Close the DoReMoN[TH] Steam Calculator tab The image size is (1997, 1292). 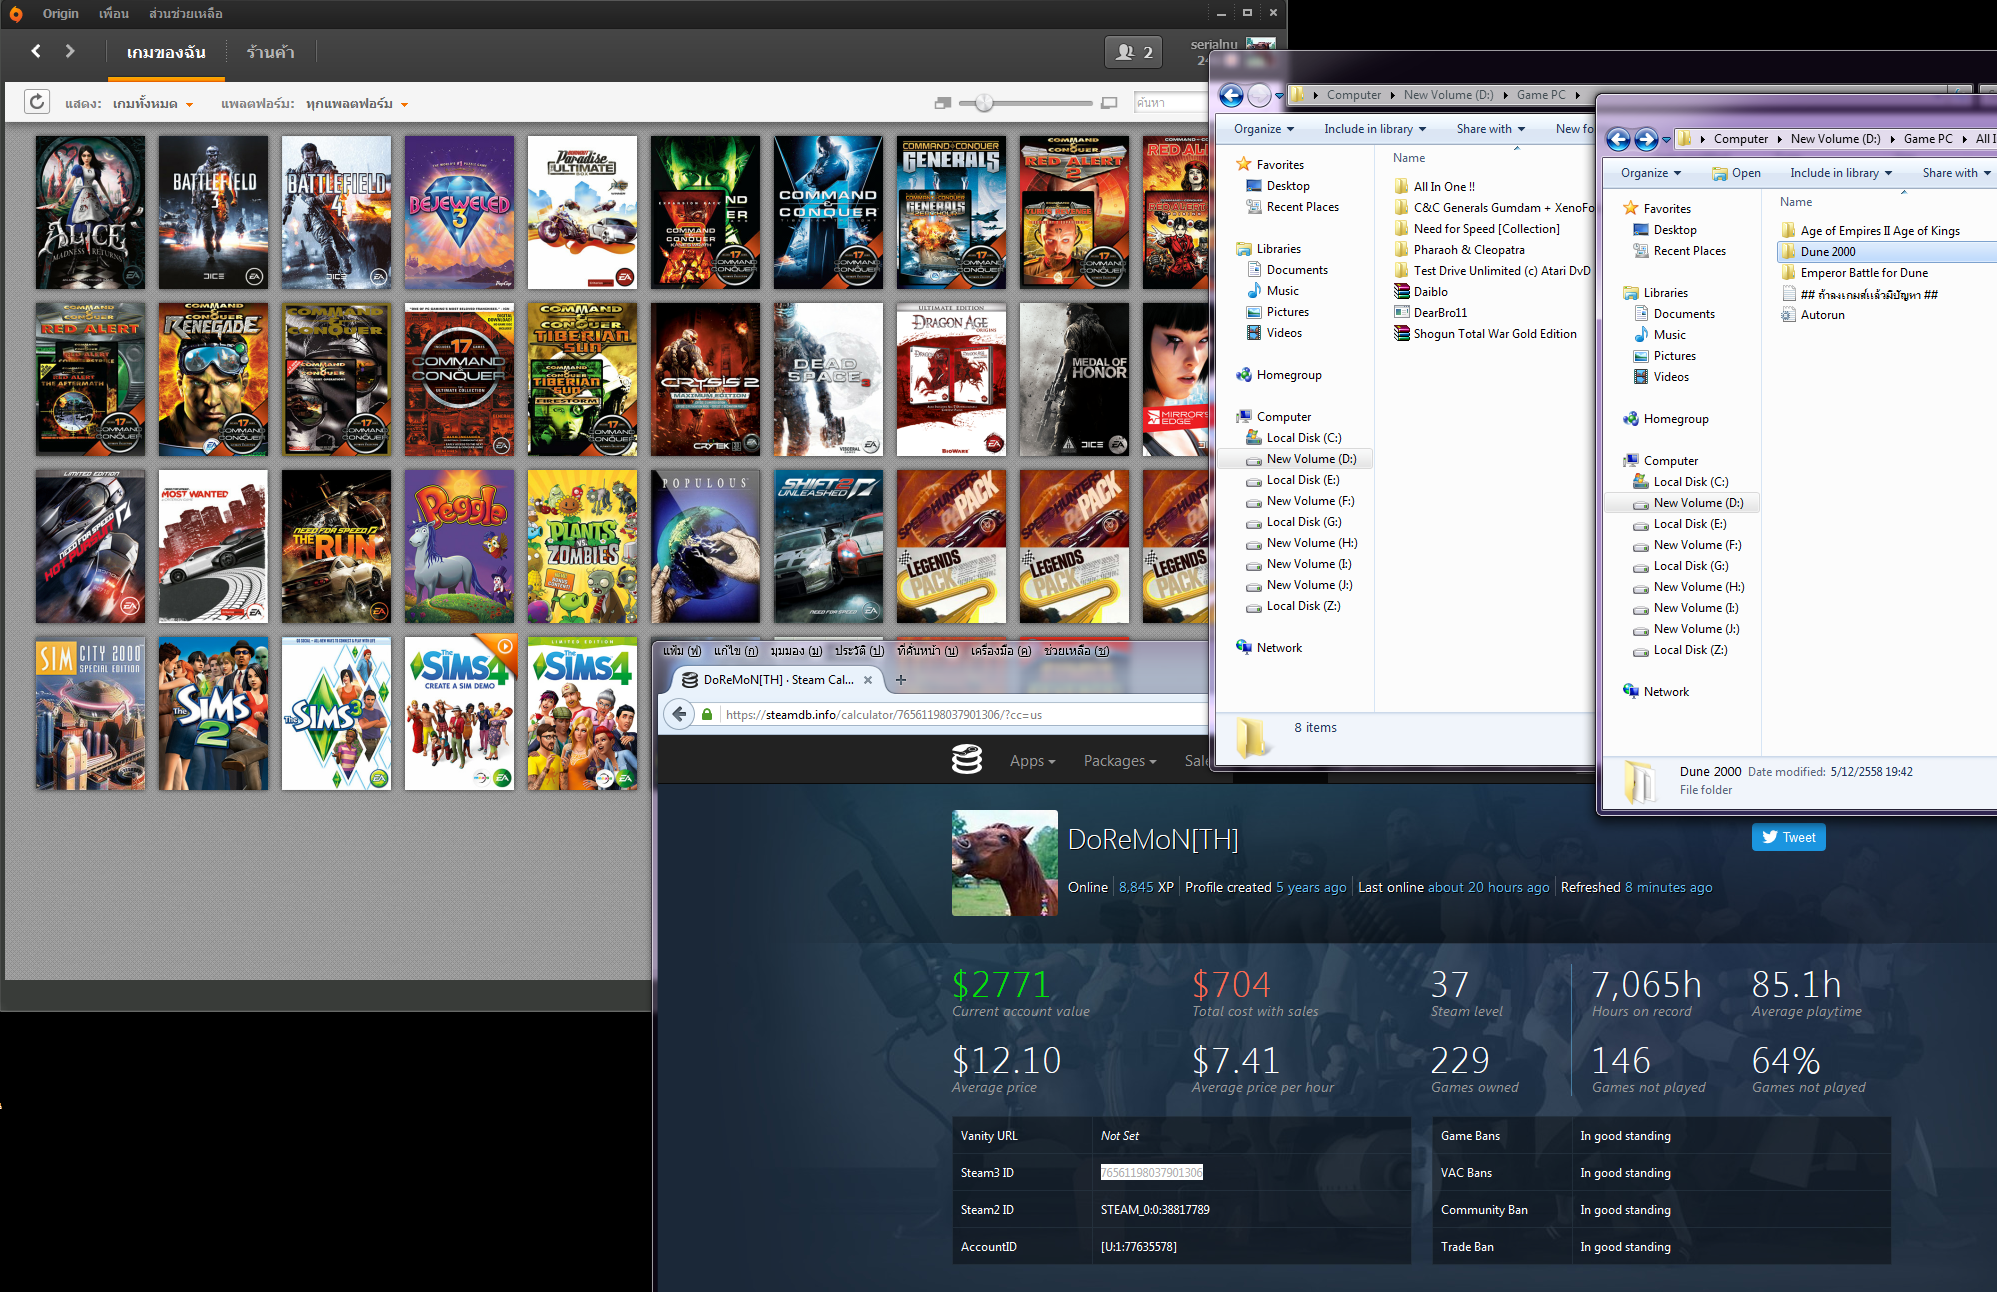tap(868, 680)
